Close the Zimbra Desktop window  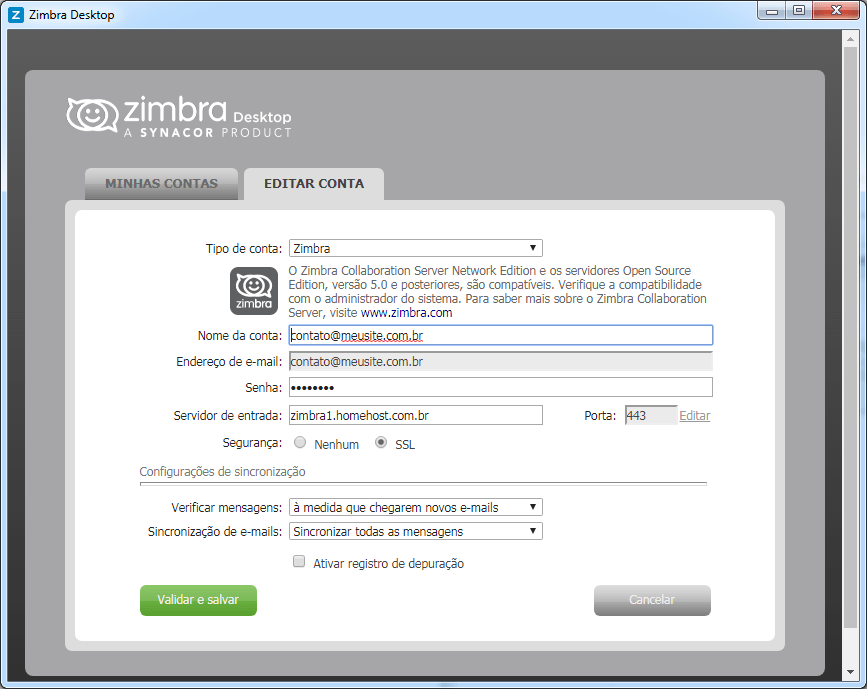[837, 11]
